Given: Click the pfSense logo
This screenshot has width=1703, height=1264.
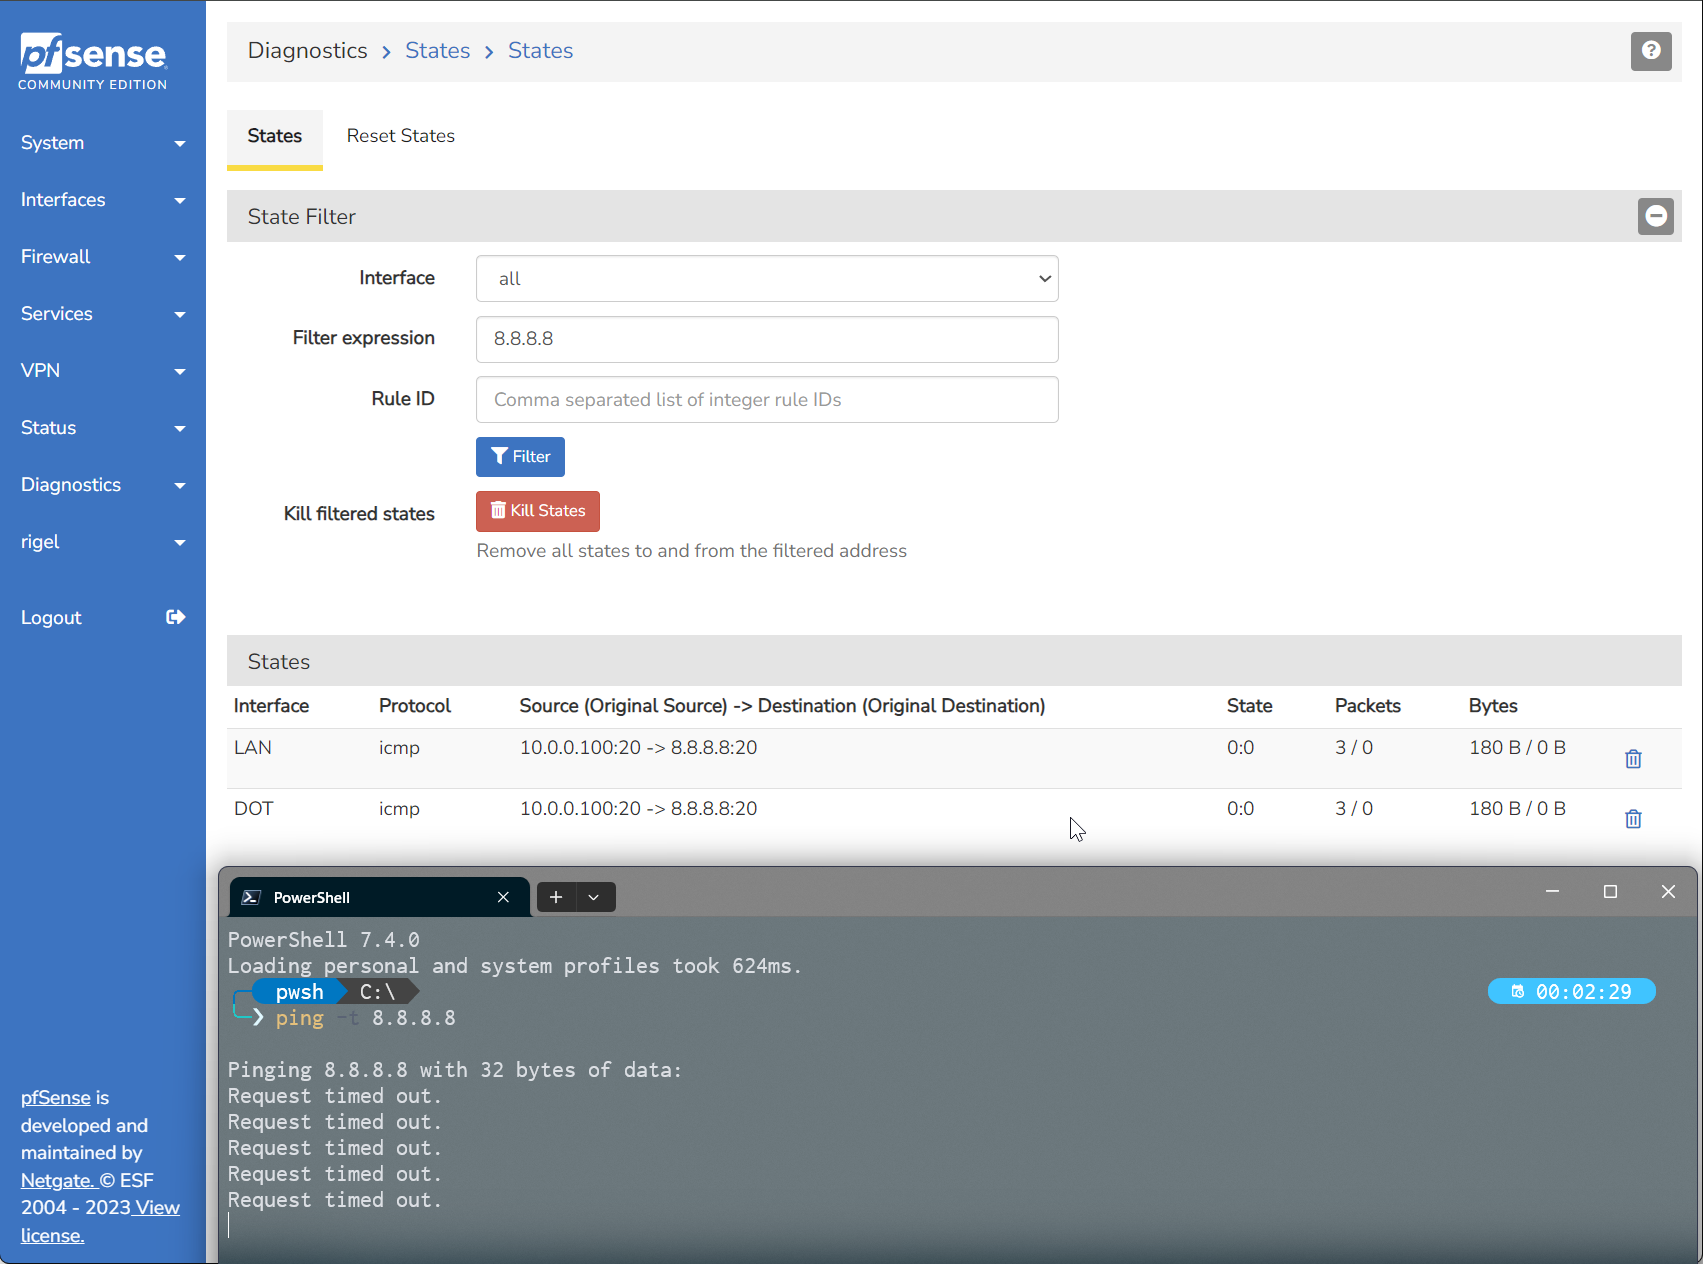Looking at the screenshot, I should pyautogui.click(x=93, y=61).
